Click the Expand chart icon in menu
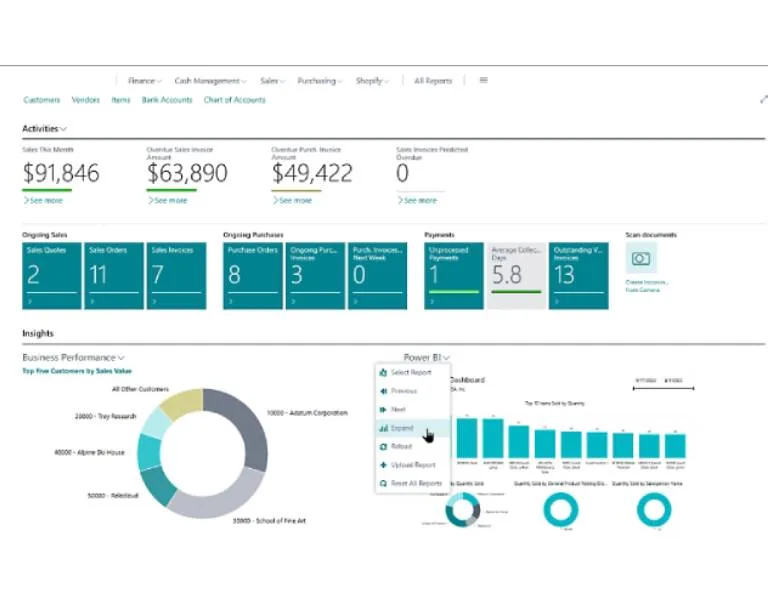The image size is (768, 608). pos(382,428)
